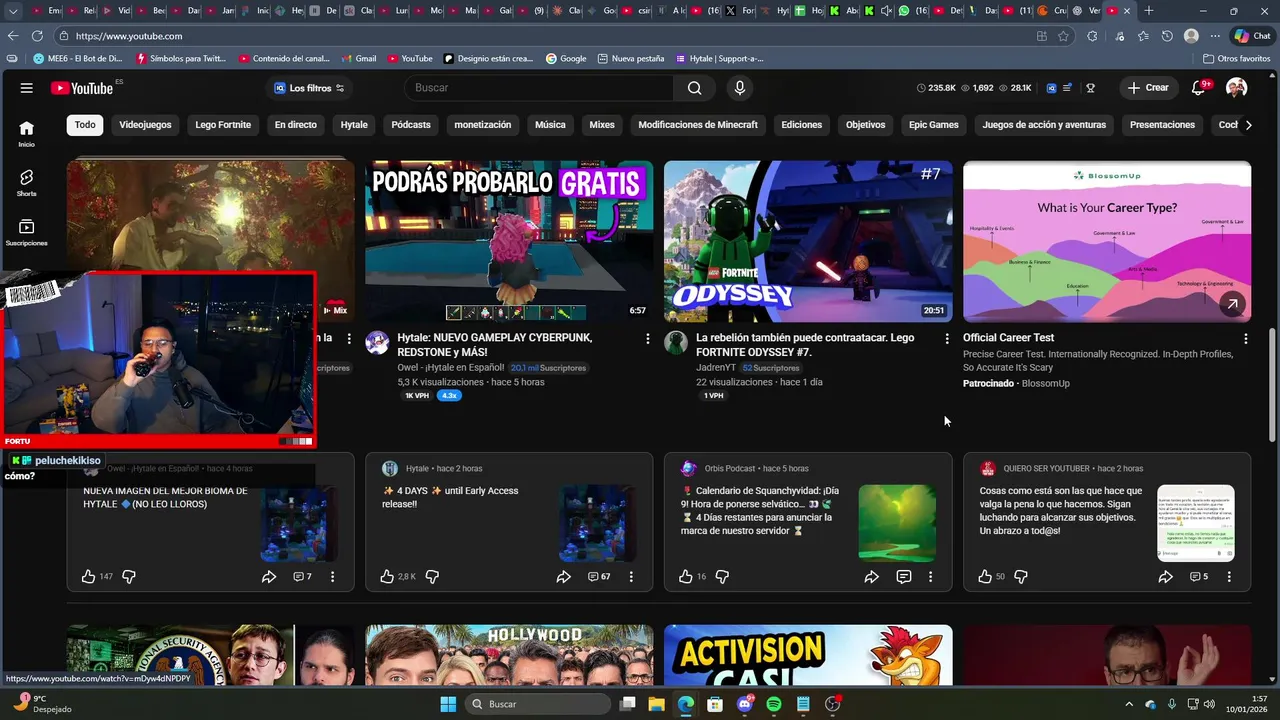Click Windows taskbar Buscar search box
This screenshot has width=1280, height=720.
pyautogui.click(x=537, y=704)
